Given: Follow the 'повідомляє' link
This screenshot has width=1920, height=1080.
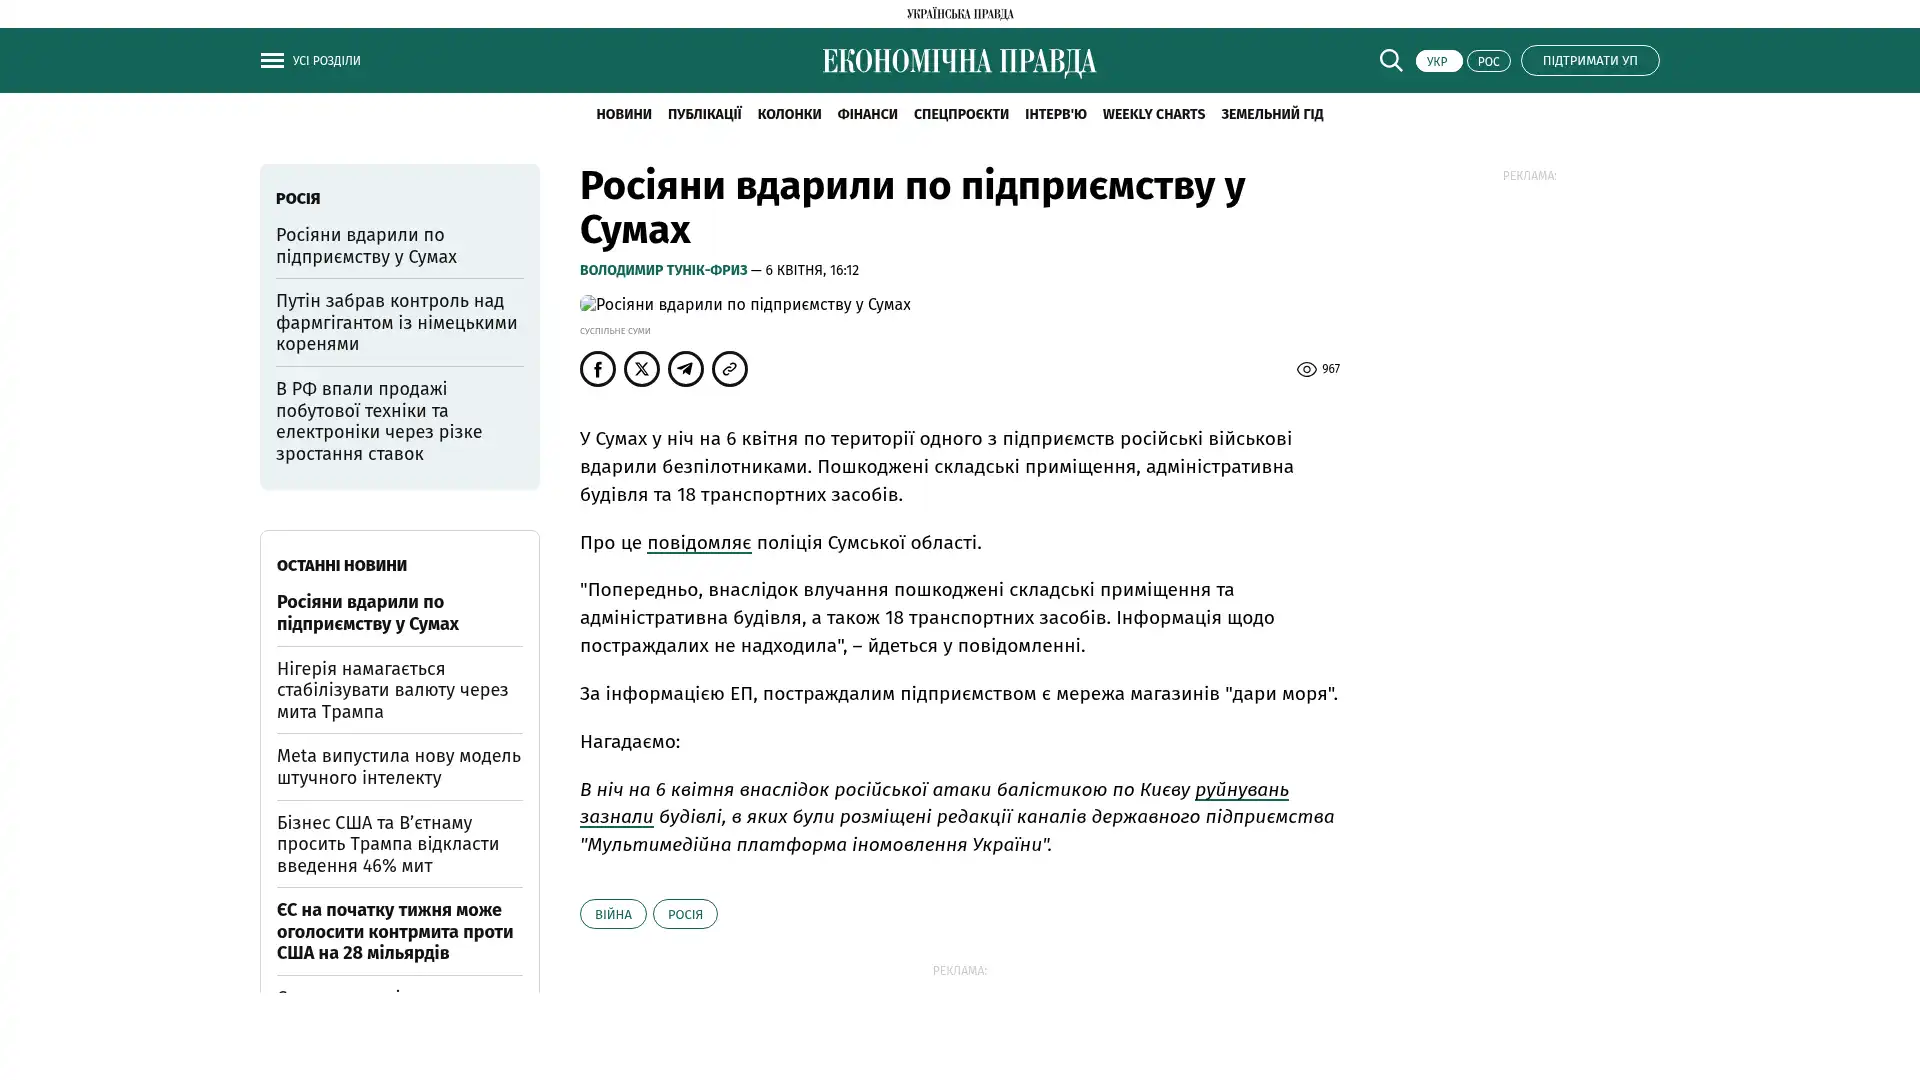Looking at the screenshot, I should click(699, 542).
